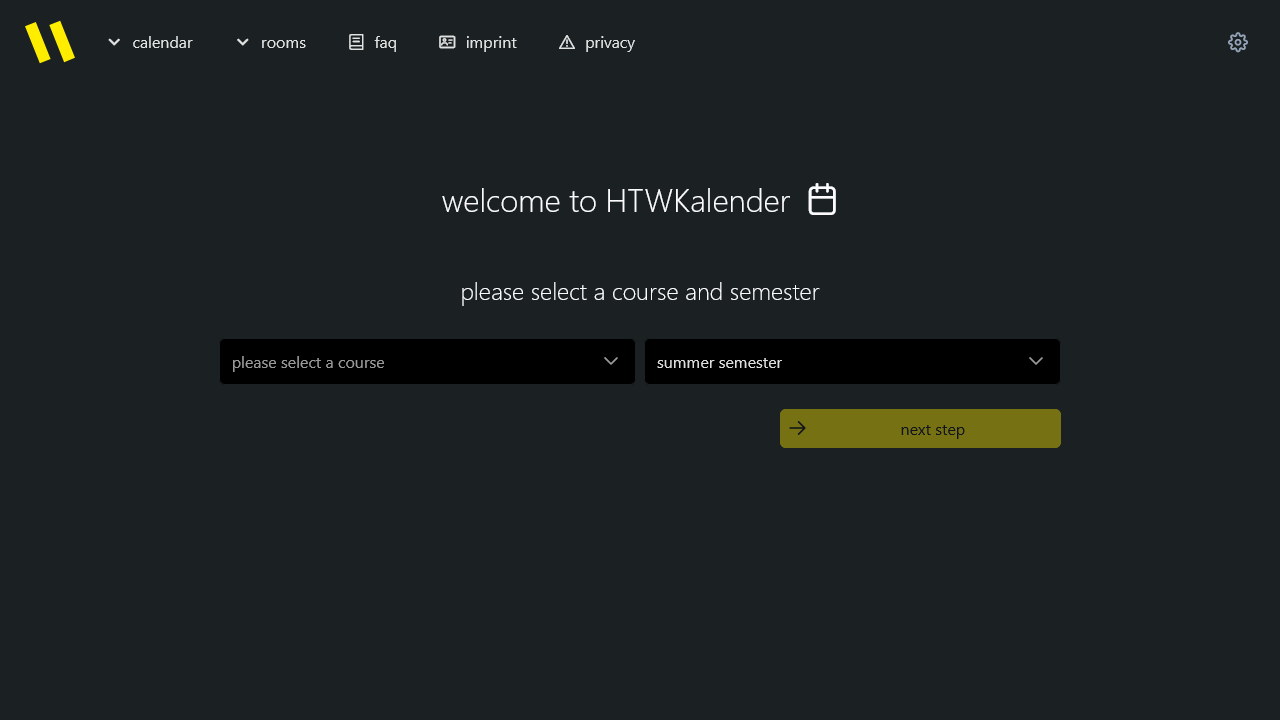Expand the rooms menu chevron
1280x720 pixels.
click(243, 42)
